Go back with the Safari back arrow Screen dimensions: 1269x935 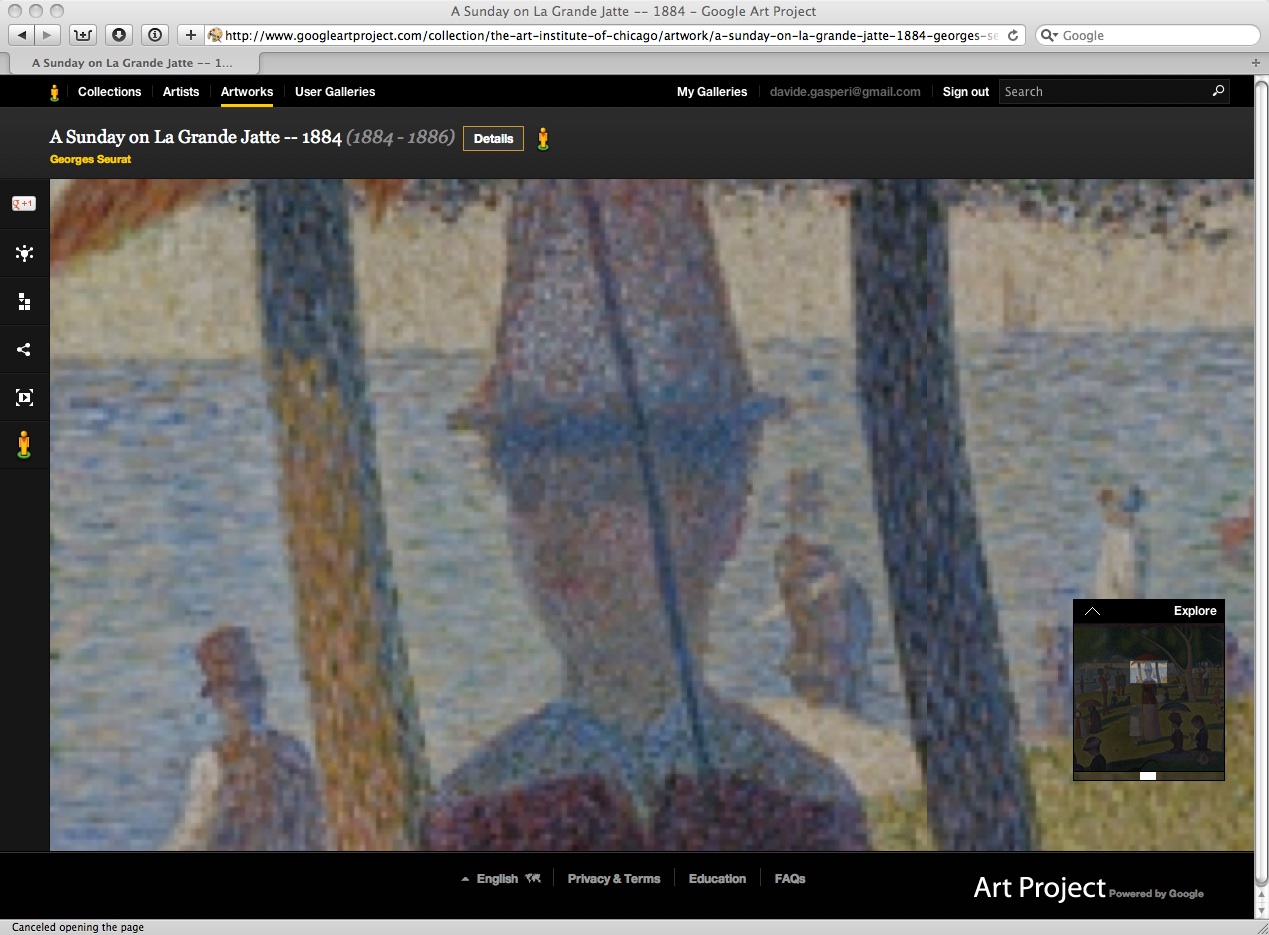(x=21, y=35)
